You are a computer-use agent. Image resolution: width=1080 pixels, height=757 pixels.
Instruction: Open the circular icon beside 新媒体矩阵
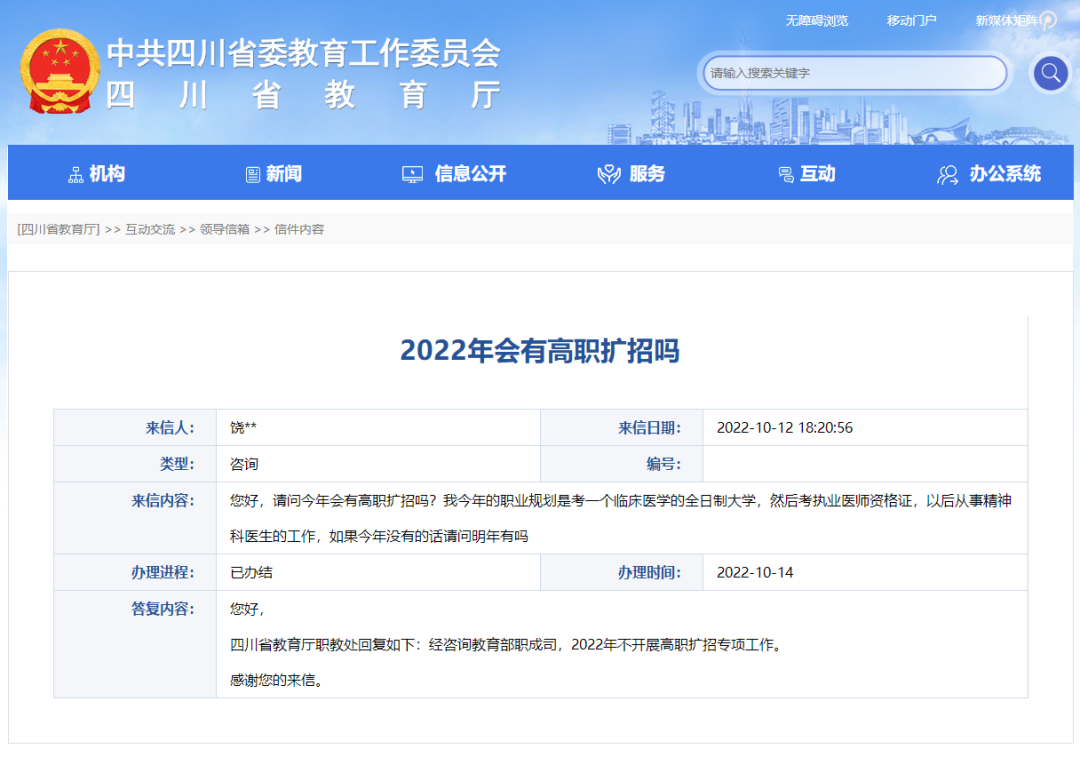(x=1046, y=20)
